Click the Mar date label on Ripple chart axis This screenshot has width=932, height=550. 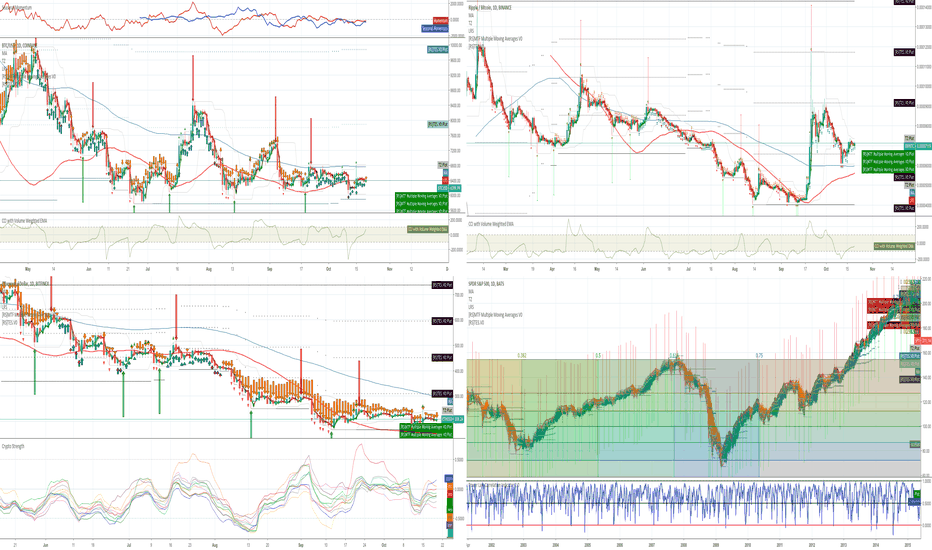tap(506, 269)
